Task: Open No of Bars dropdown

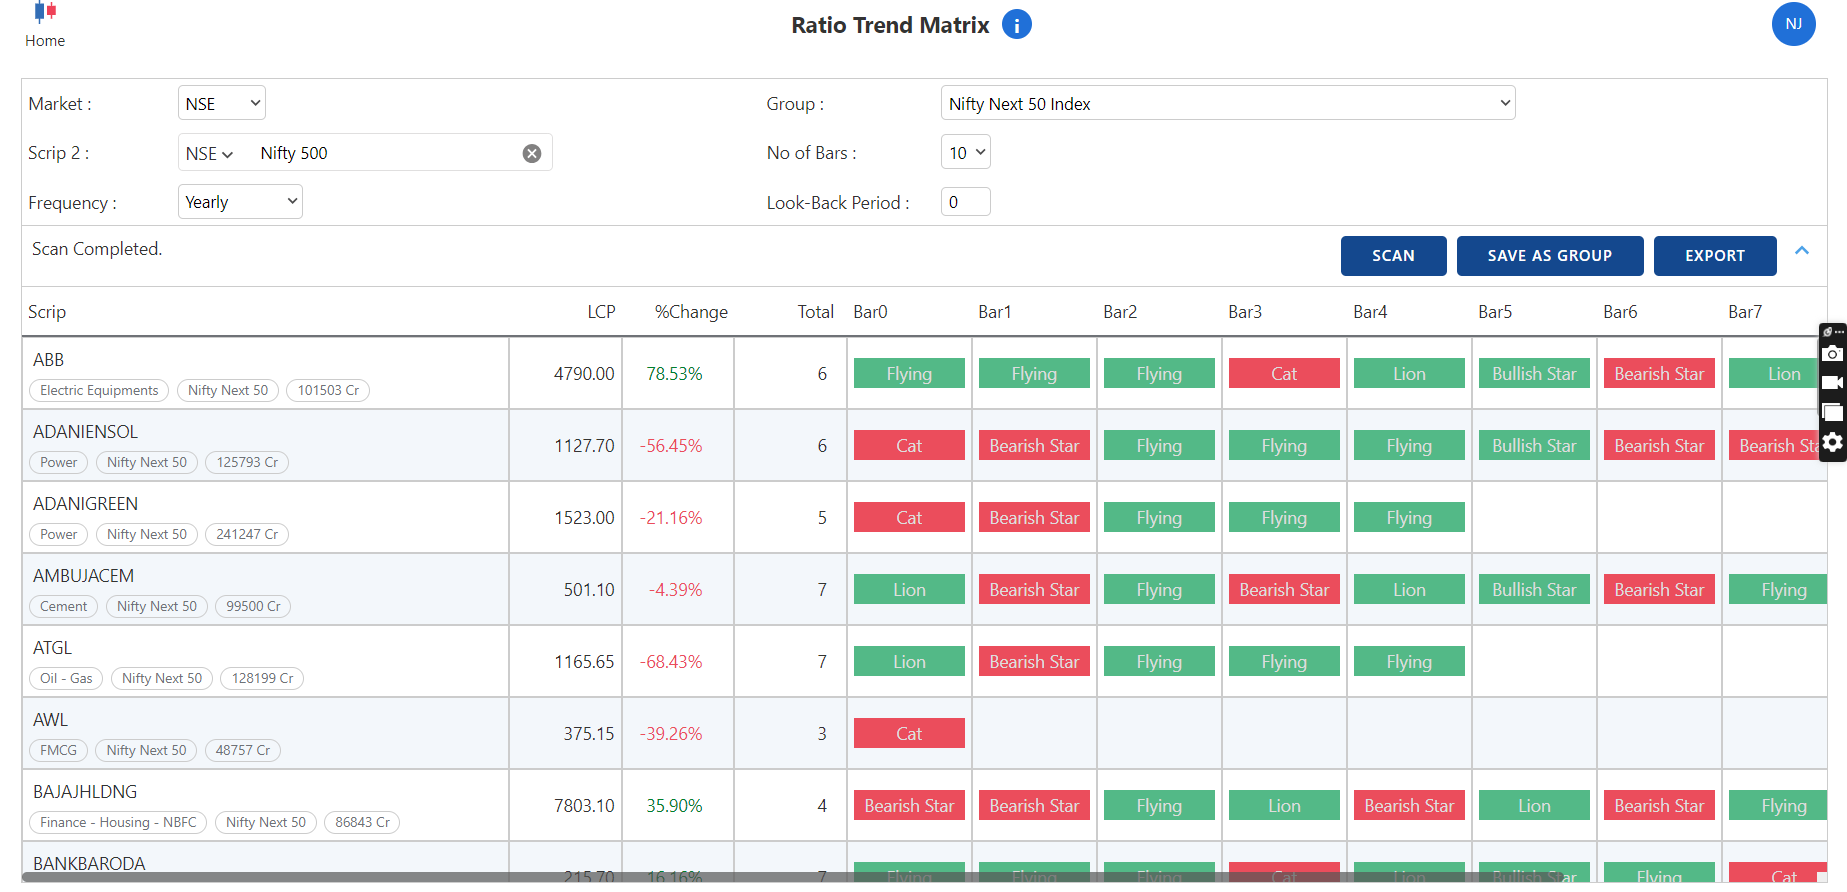Action: click(x=966, y=152)
